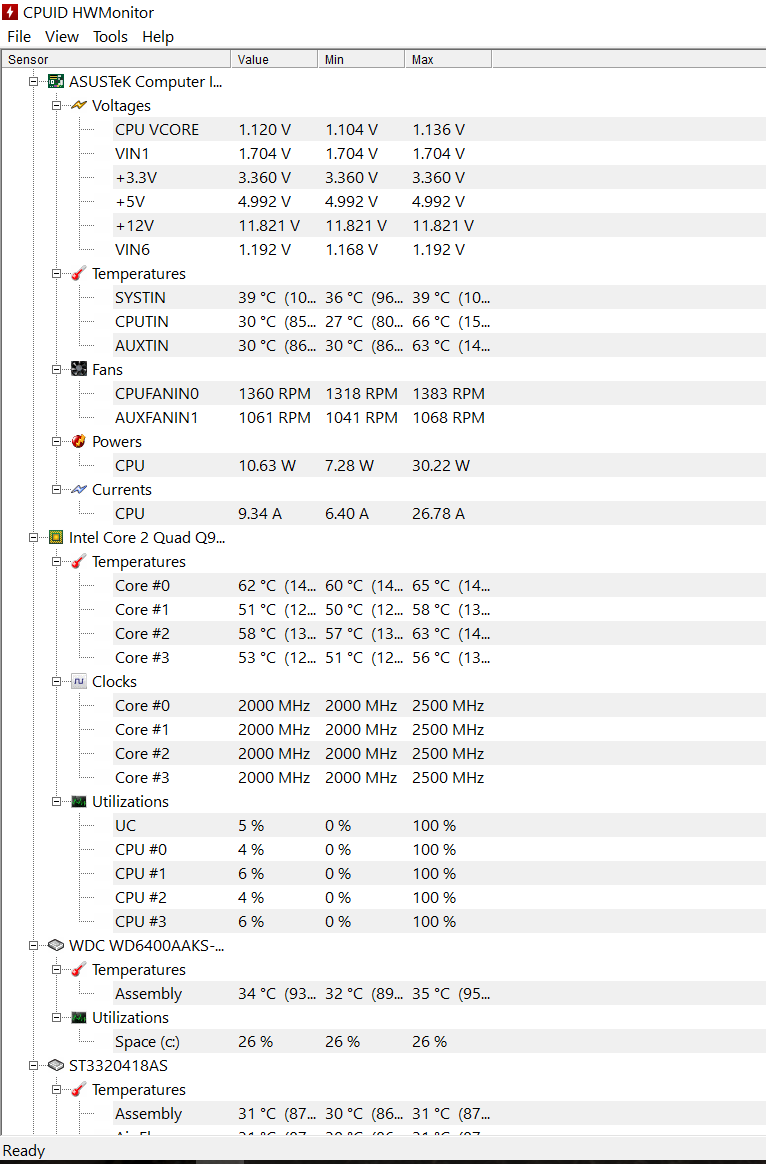Click the ASUSTeK motherboard icon
This screenshot has height=1164, width=766.
(x=56, y=82)
